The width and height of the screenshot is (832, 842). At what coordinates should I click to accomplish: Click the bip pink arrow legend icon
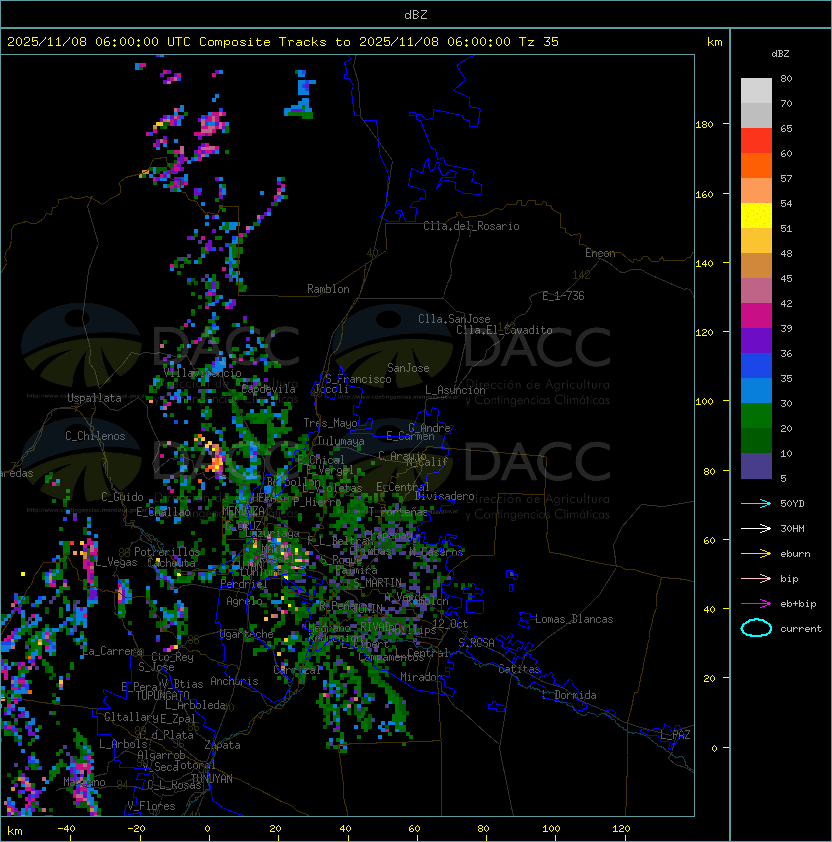[x=756, y=578]
